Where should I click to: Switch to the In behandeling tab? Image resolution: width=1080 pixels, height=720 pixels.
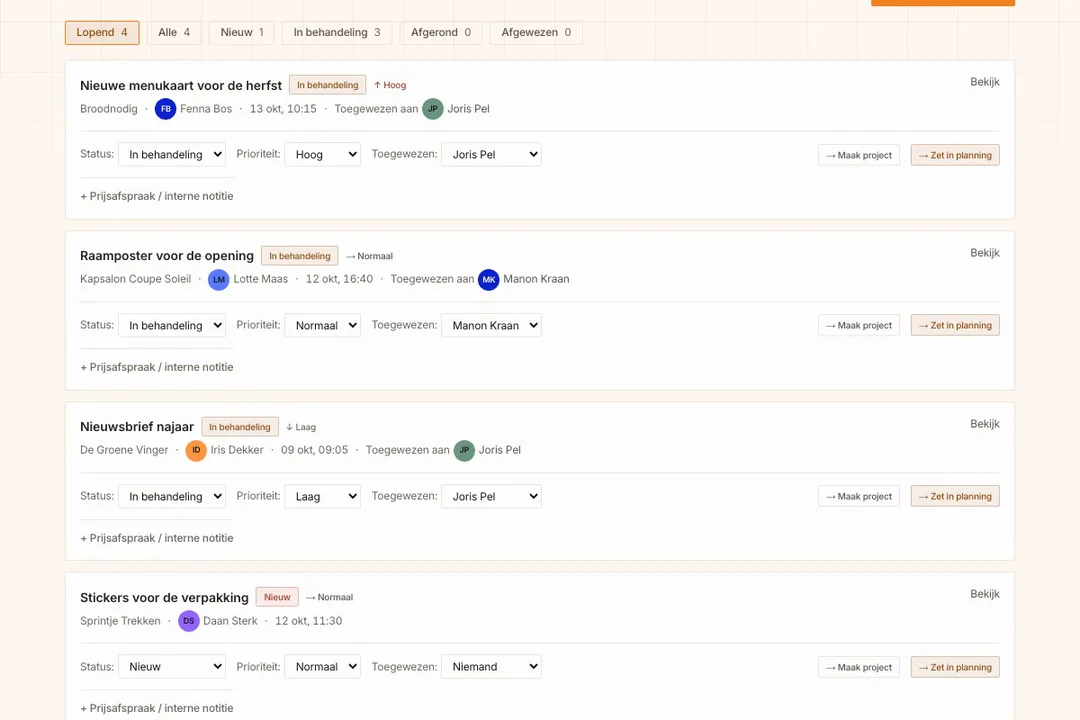point(337,32)
